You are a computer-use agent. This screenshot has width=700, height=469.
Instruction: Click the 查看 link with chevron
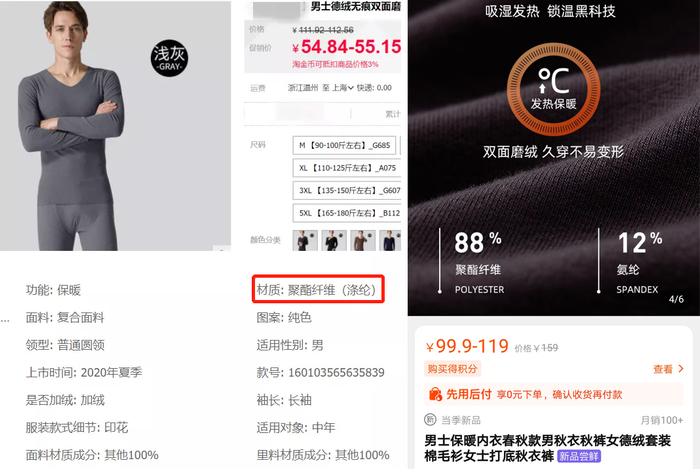click(668, 369)
